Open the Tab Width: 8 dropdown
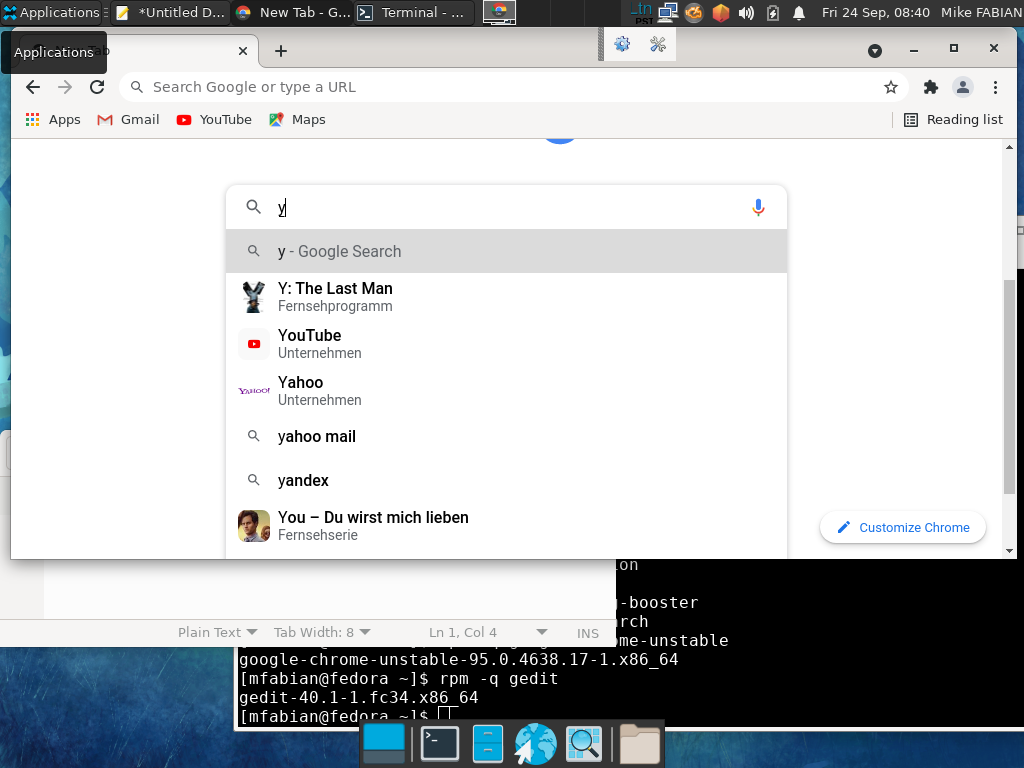Image resolution: width=1024 pixels, height=768 pixels. (x=322, y=632)
